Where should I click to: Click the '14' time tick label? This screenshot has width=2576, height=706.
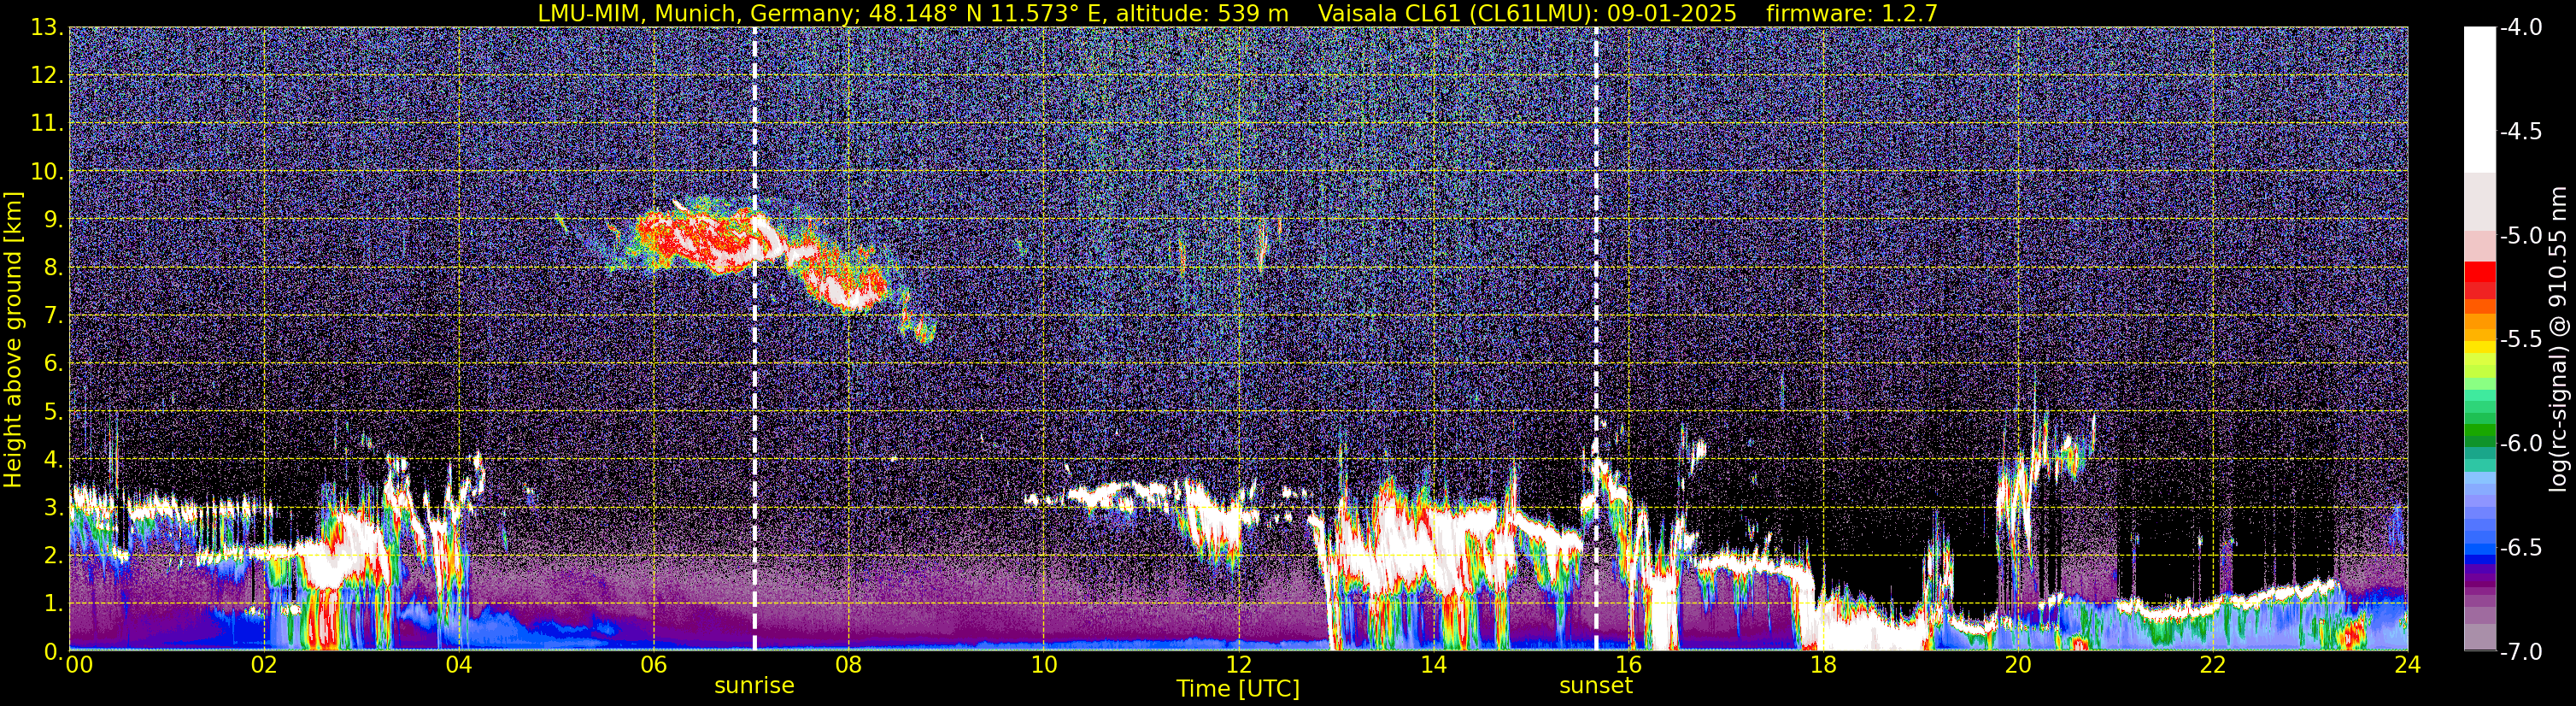point(1434,665)
